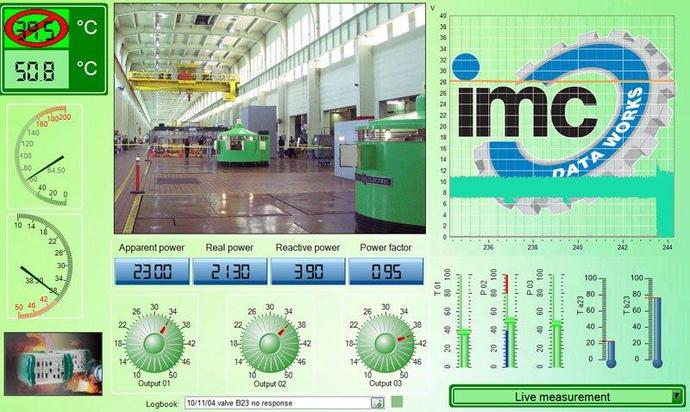Click the Logbook label
This screenshot has height=412, width=690.
[x=162, y=404]
